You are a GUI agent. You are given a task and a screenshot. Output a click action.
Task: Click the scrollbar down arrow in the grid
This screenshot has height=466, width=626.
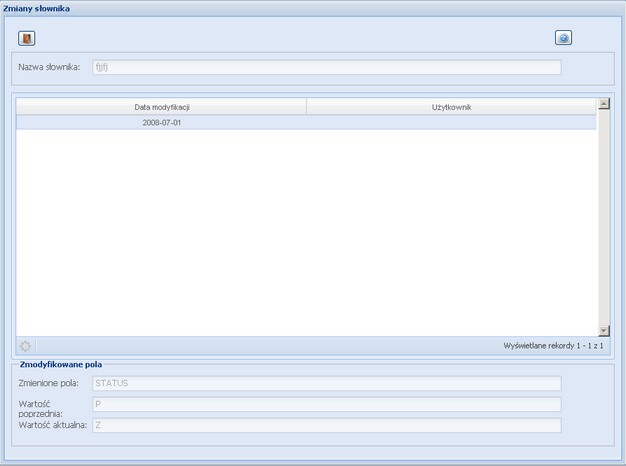click(x=604, y=330)
